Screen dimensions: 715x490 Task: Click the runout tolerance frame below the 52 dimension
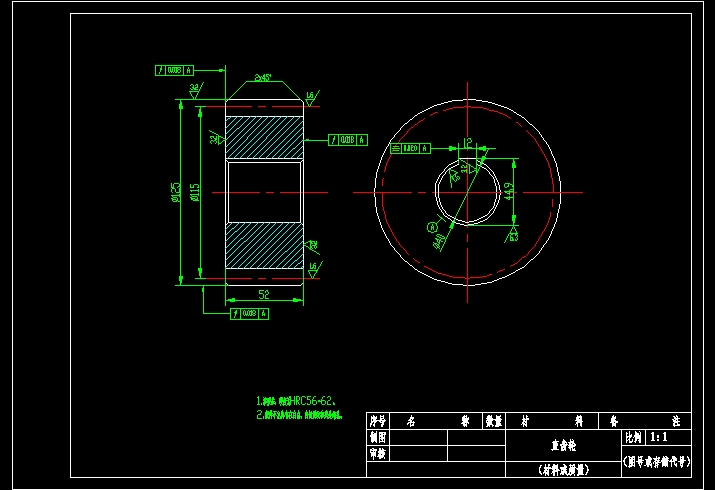pos(249,314)
